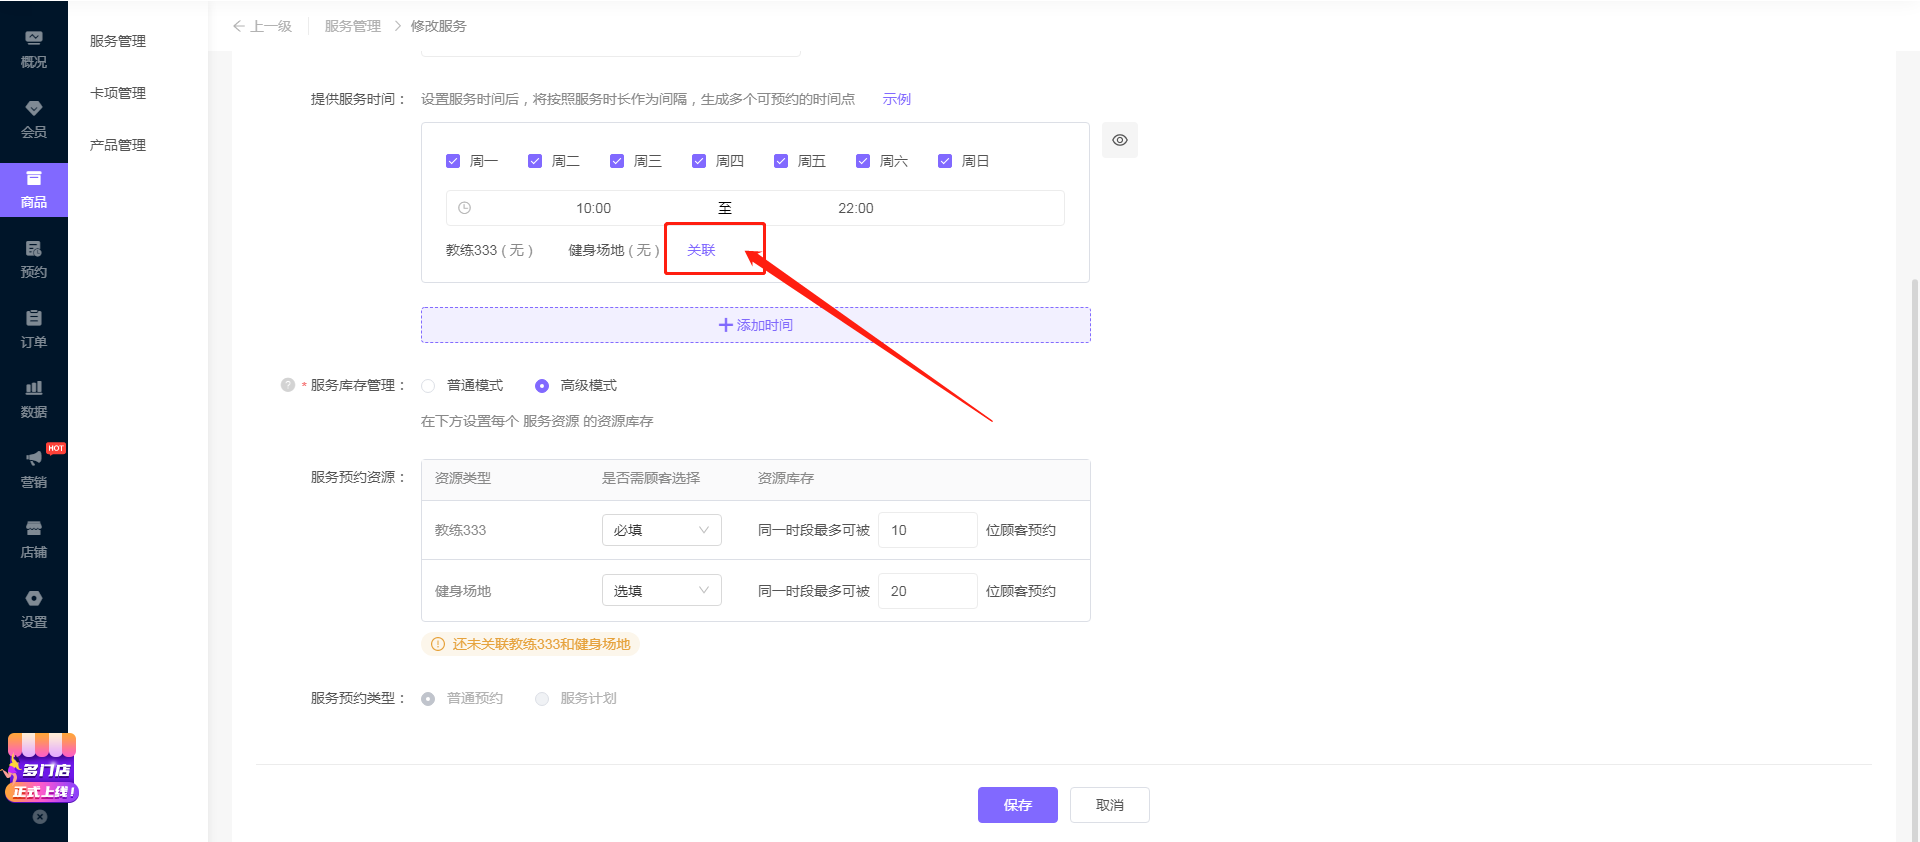Viewport: 1920px width, 842px height.
Task: Open the 数据 data sidebar icon
Action: point(34,400)
